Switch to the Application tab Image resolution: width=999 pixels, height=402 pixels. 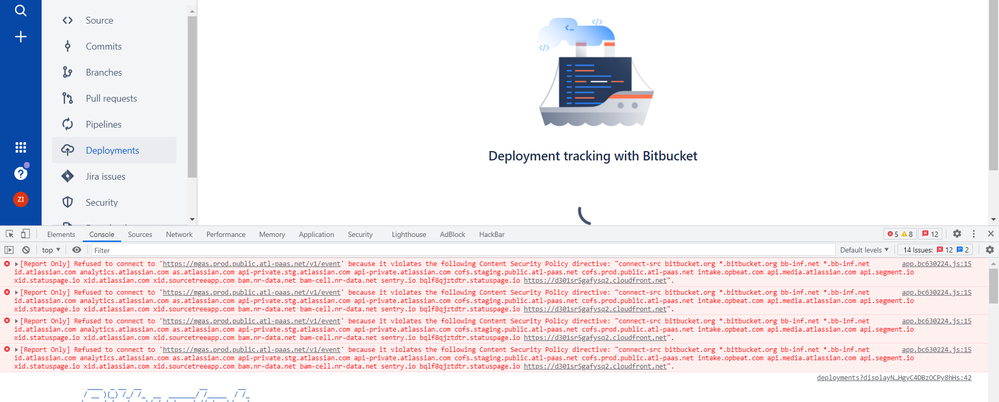point(316,234)
